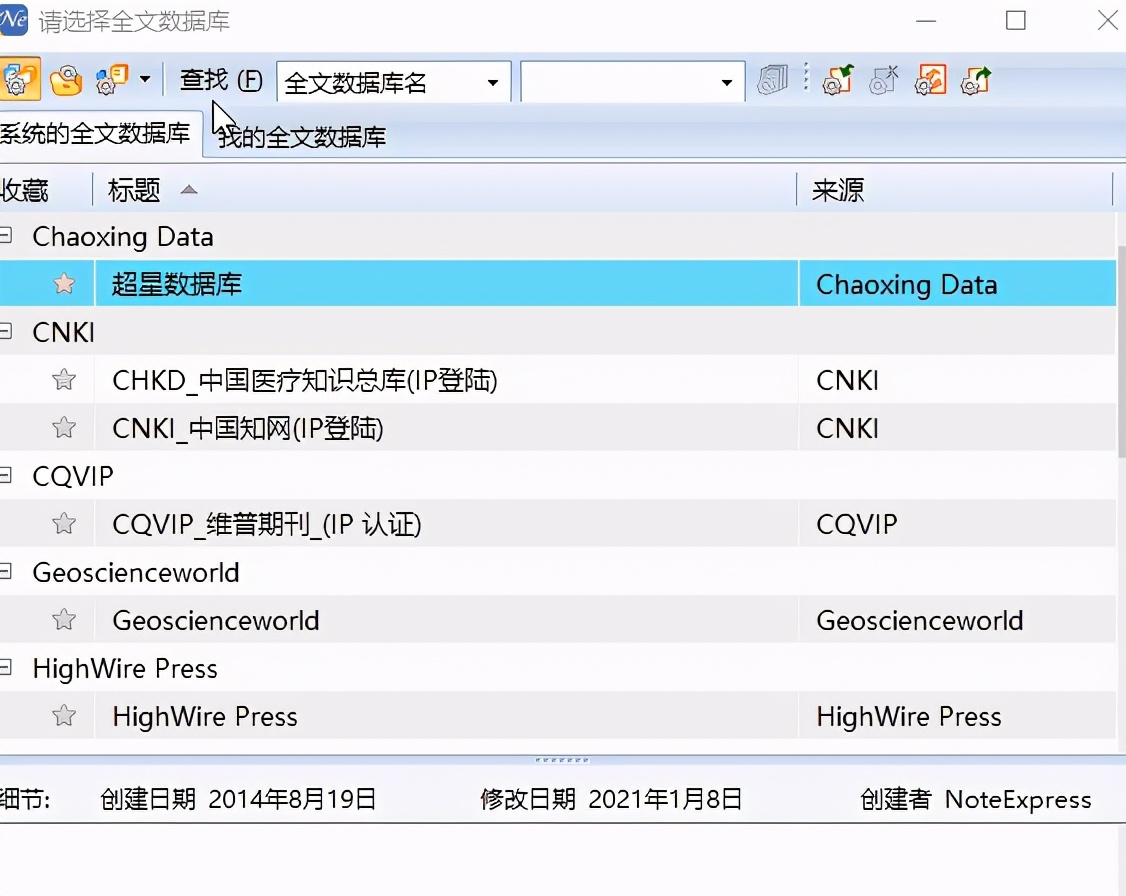Image resolution: width=1126 pixels, height=896 pixels.
Task: Click the third toolbar icon with gear and note
Action: coord(112,80)
